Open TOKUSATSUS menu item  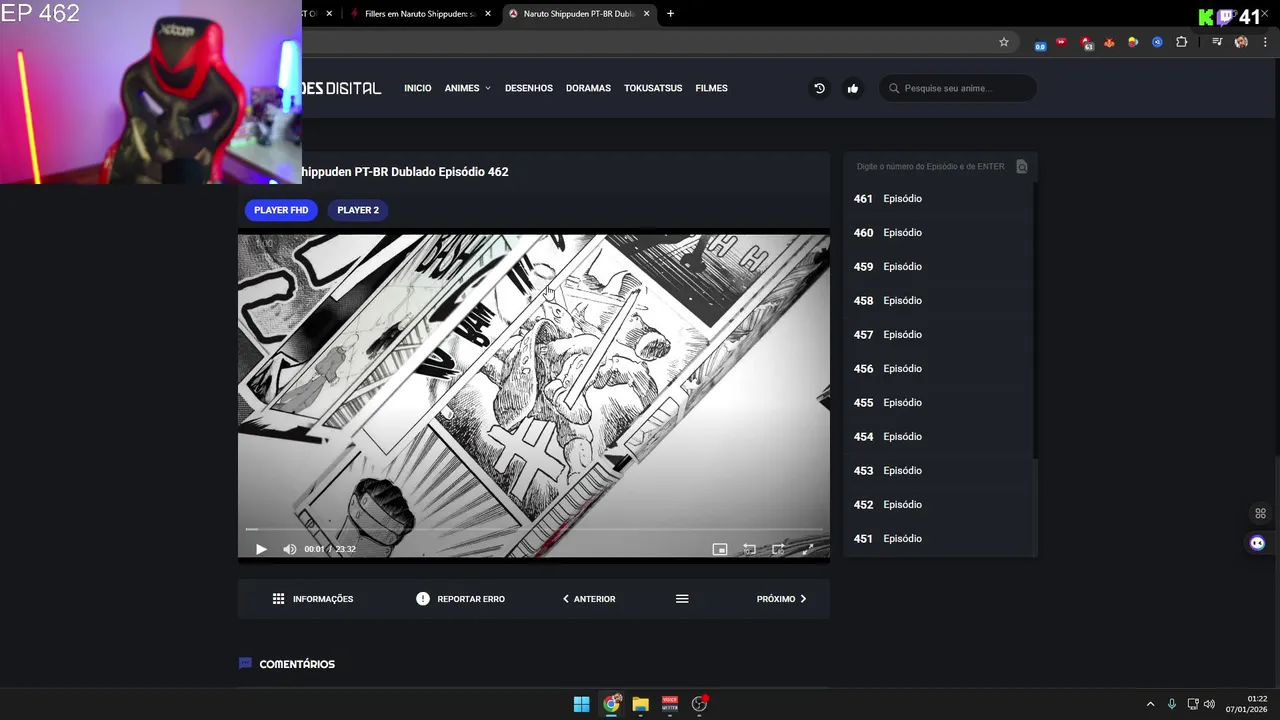(x=653, y=88)
